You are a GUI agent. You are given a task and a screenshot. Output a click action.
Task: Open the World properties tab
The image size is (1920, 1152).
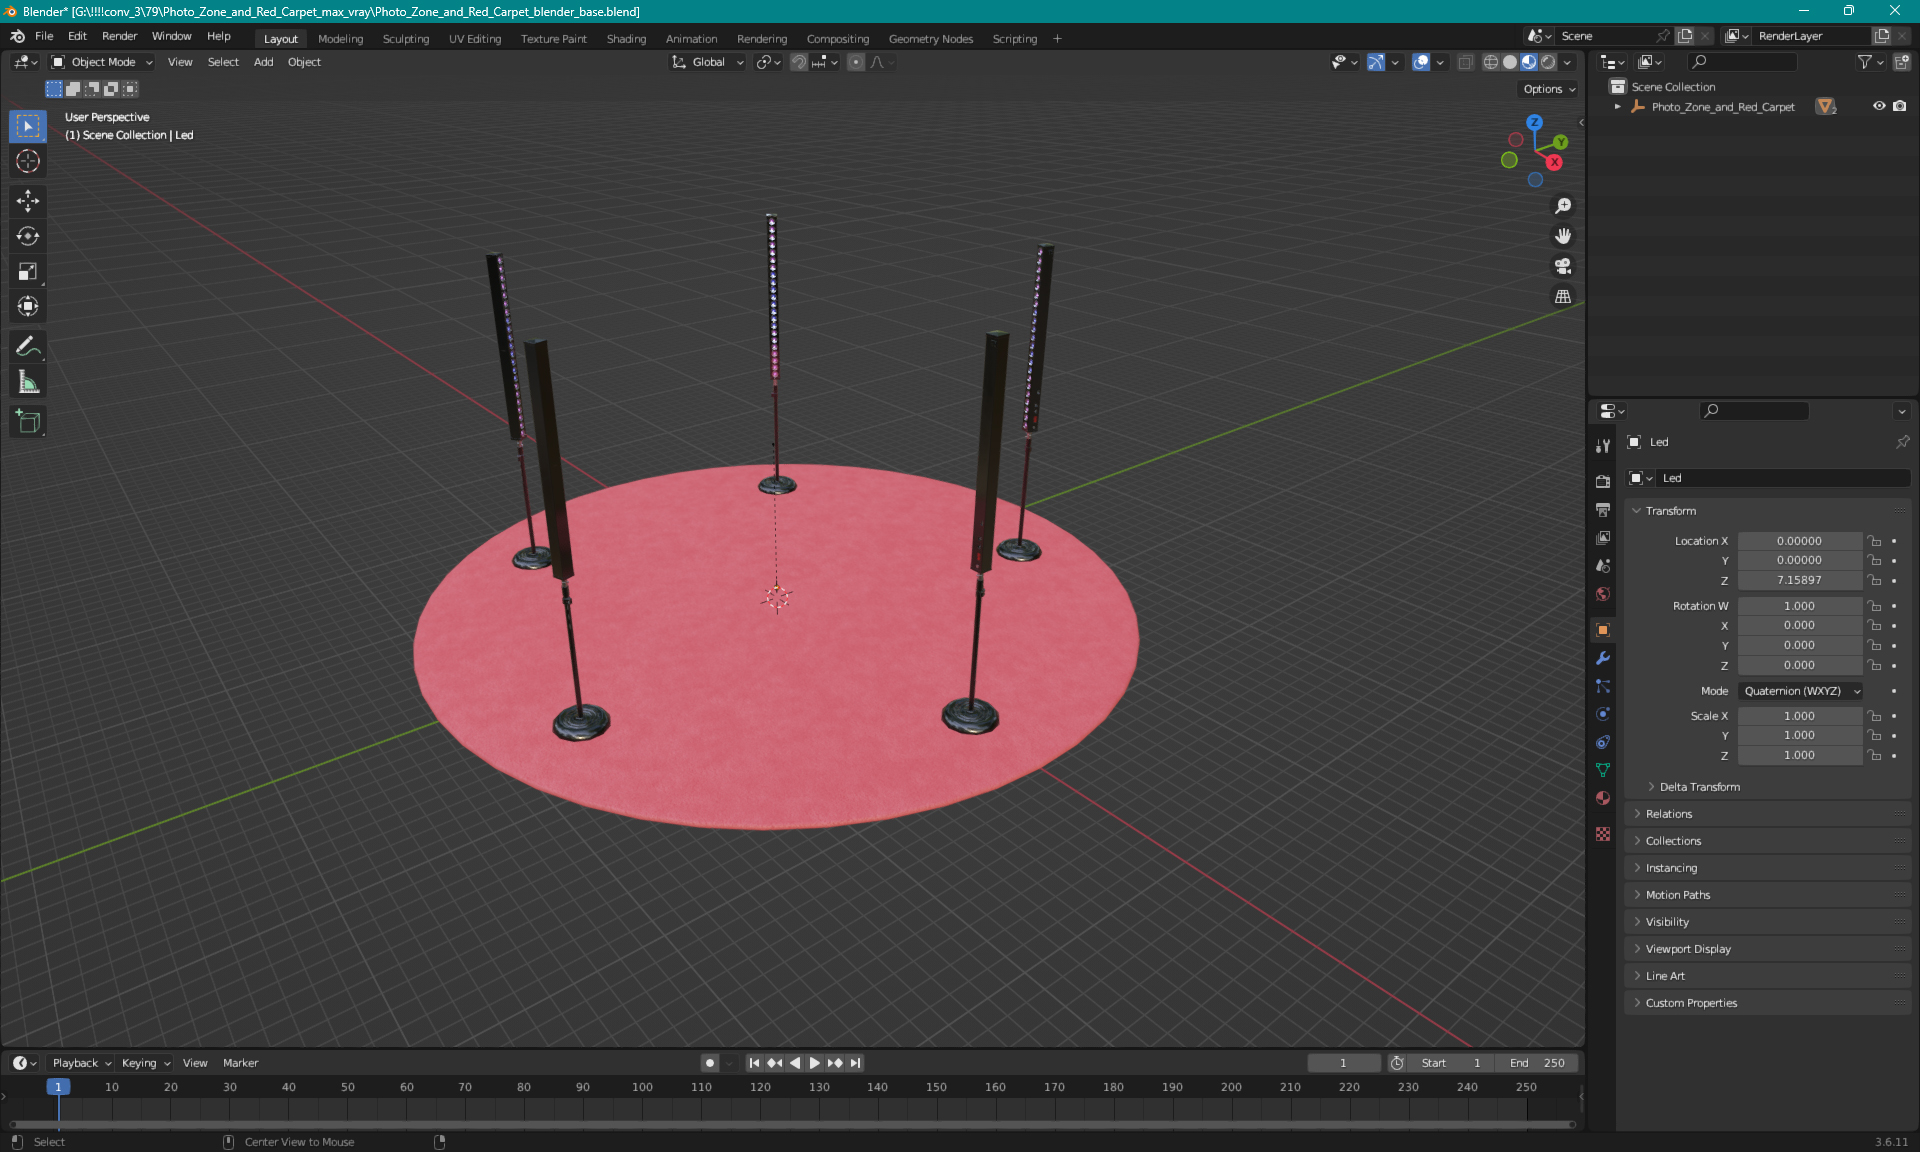point(1603,594)
